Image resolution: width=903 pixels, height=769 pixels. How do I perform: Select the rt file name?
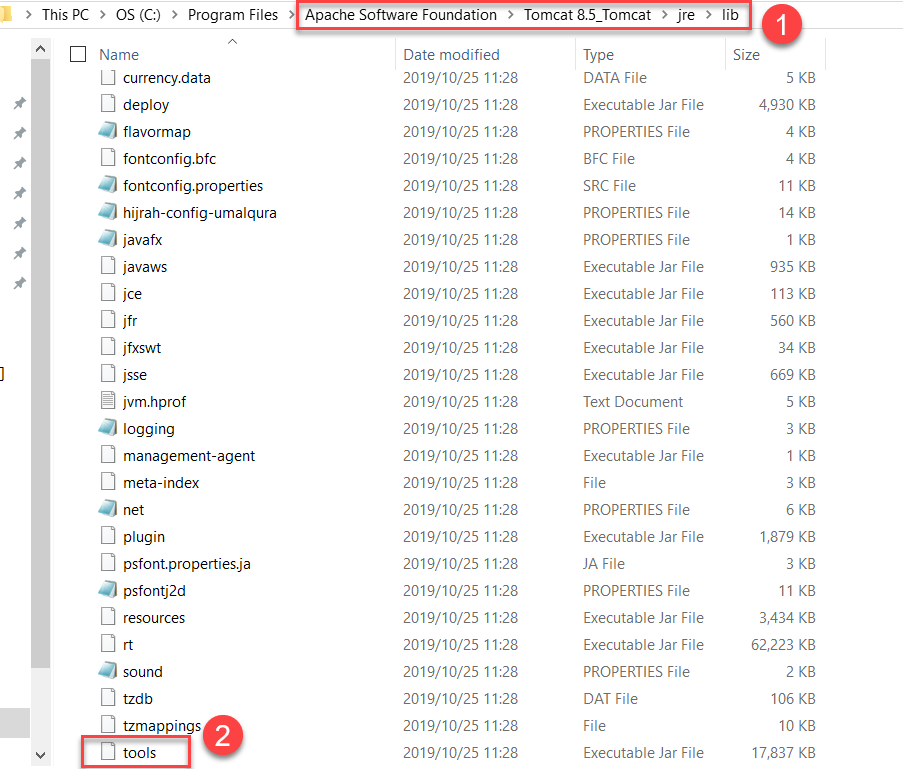point(128,644)
